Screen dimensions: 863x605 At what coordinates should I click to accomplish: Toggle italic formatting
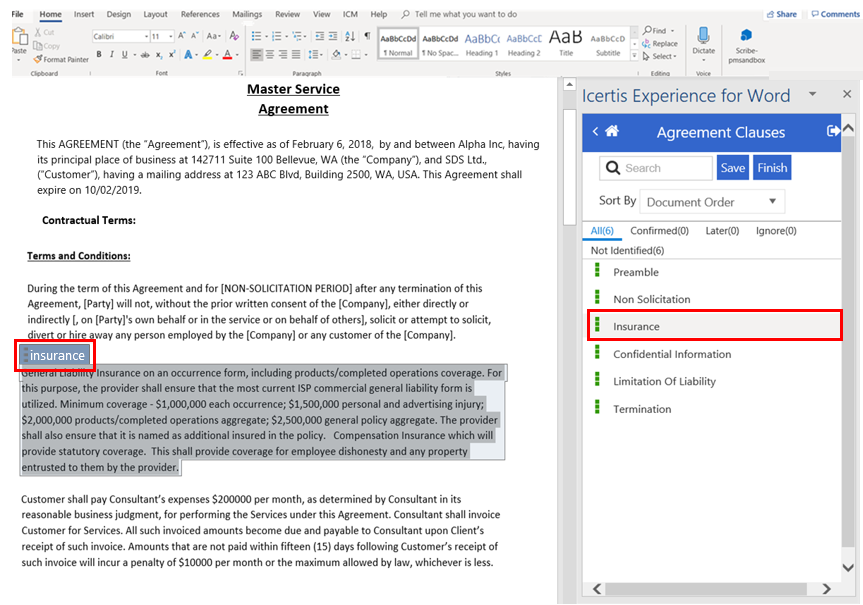tap(112, 55)
